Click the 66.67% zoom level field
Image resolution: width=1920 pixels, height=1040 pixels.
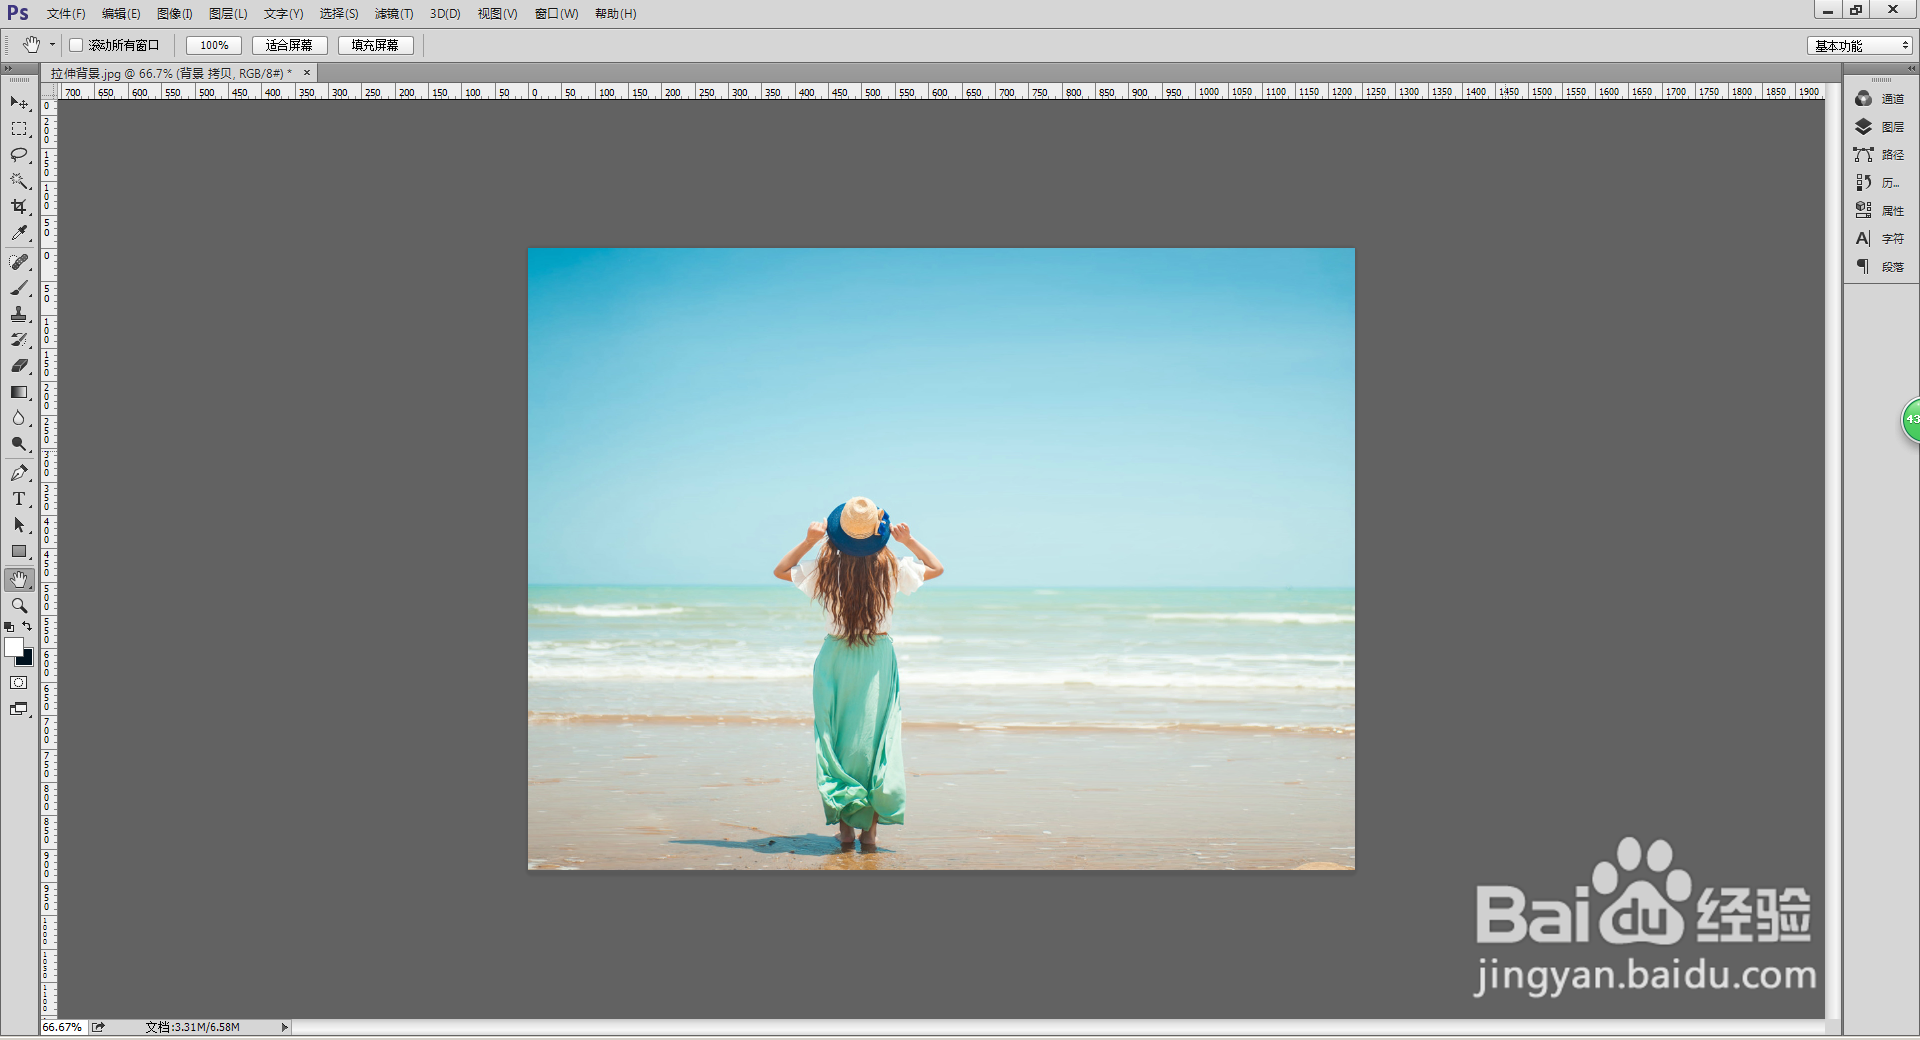tap(63, 1027)
